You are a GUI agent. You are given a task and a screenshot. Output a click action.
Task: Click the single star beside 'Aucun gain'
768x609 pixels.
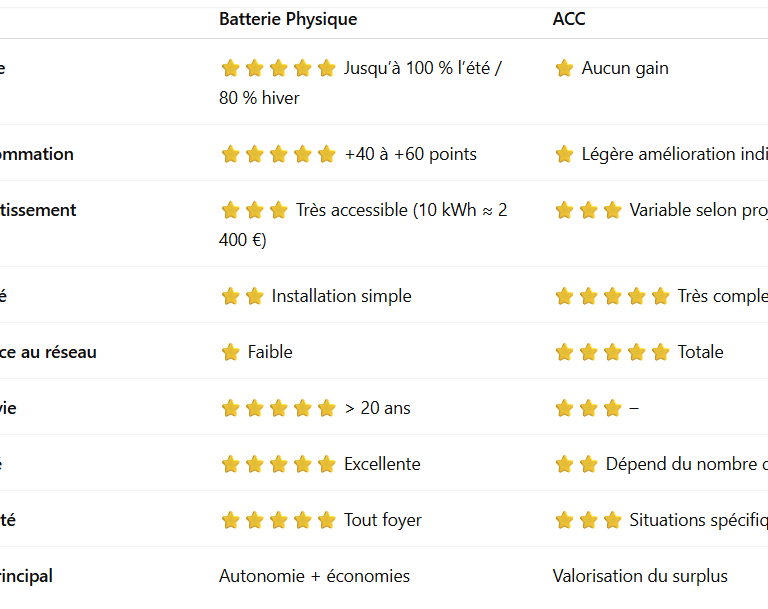(564, 69)
